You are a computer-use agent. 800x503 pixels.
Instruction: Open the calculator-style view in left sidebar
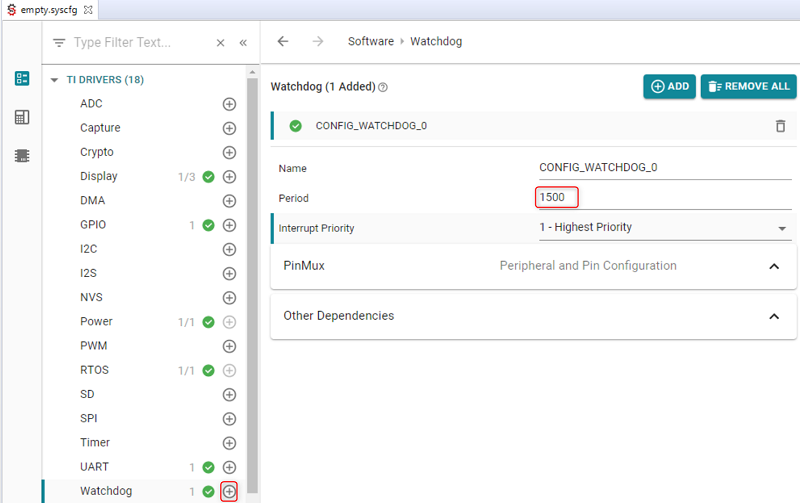[x=22, y=117]
